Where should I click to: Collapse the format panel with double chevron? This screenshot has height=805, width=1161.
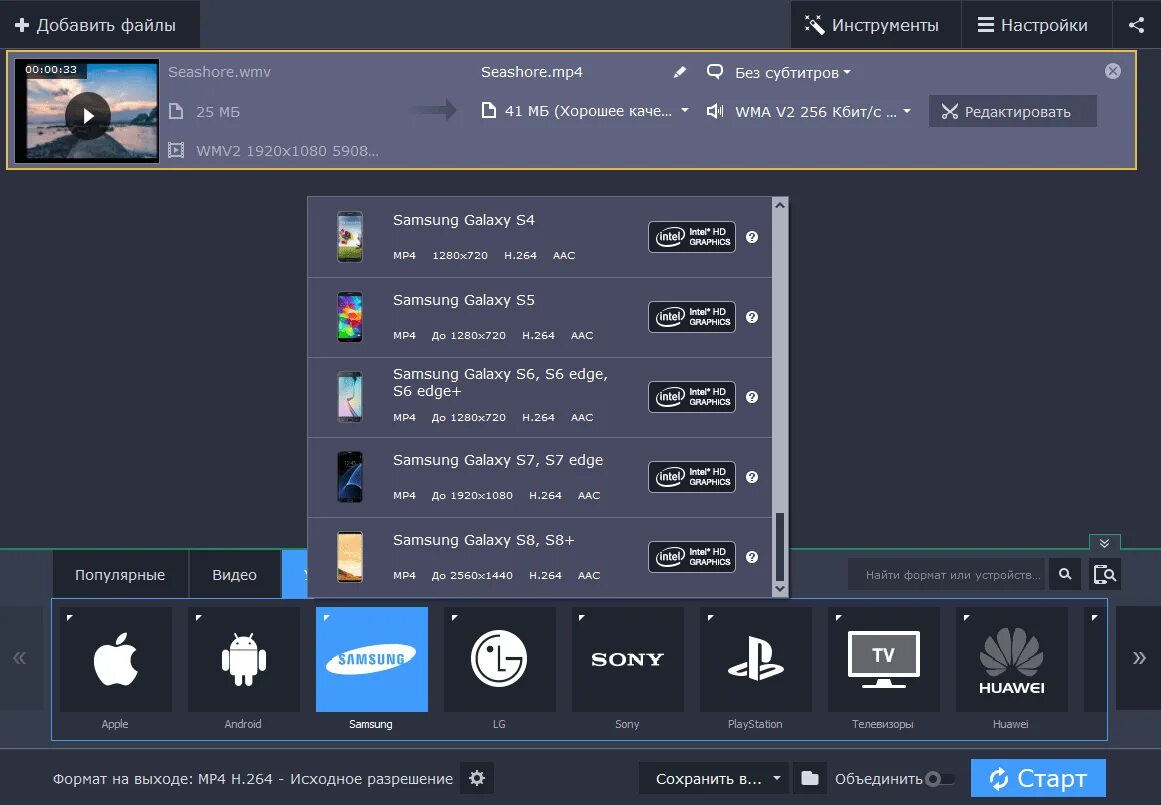1104,543
